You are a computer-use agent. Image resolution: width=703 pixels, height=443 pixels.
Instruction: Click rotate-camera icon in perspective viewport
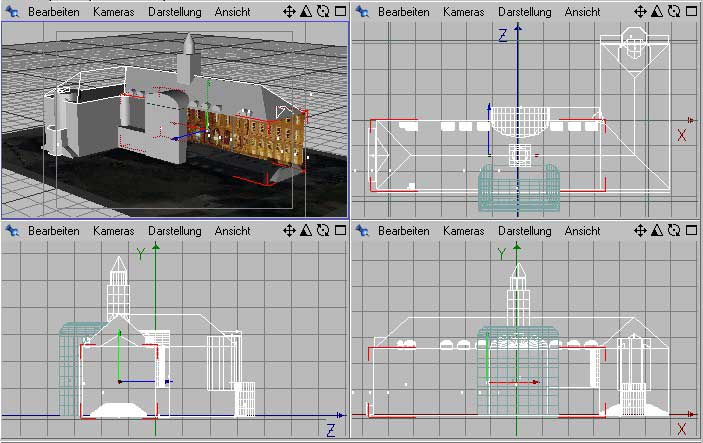click(x=323, y=12)
